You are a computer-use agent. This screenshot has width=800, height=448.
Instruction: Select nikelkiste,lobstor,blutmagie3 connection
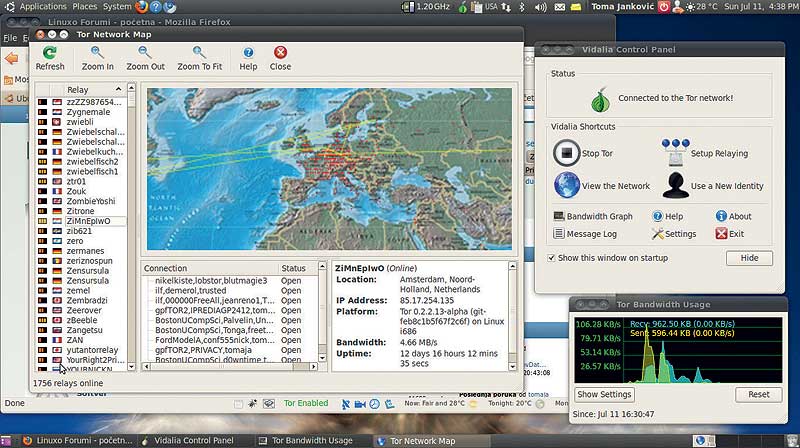pos(211,281)
